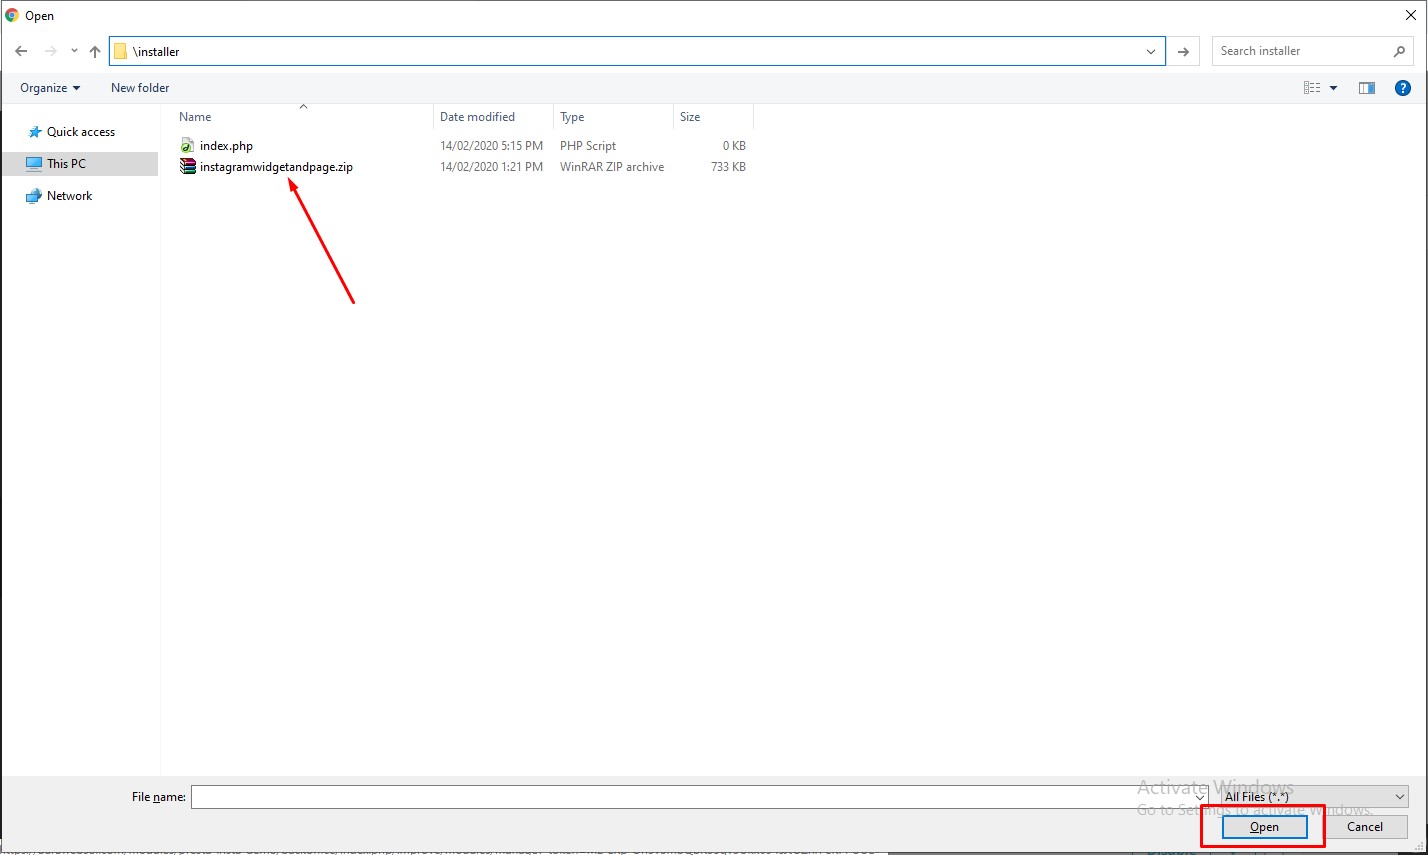Click the Cancel button
Viewport: 1428px width, 855px height.
[x=1364, y=827]
